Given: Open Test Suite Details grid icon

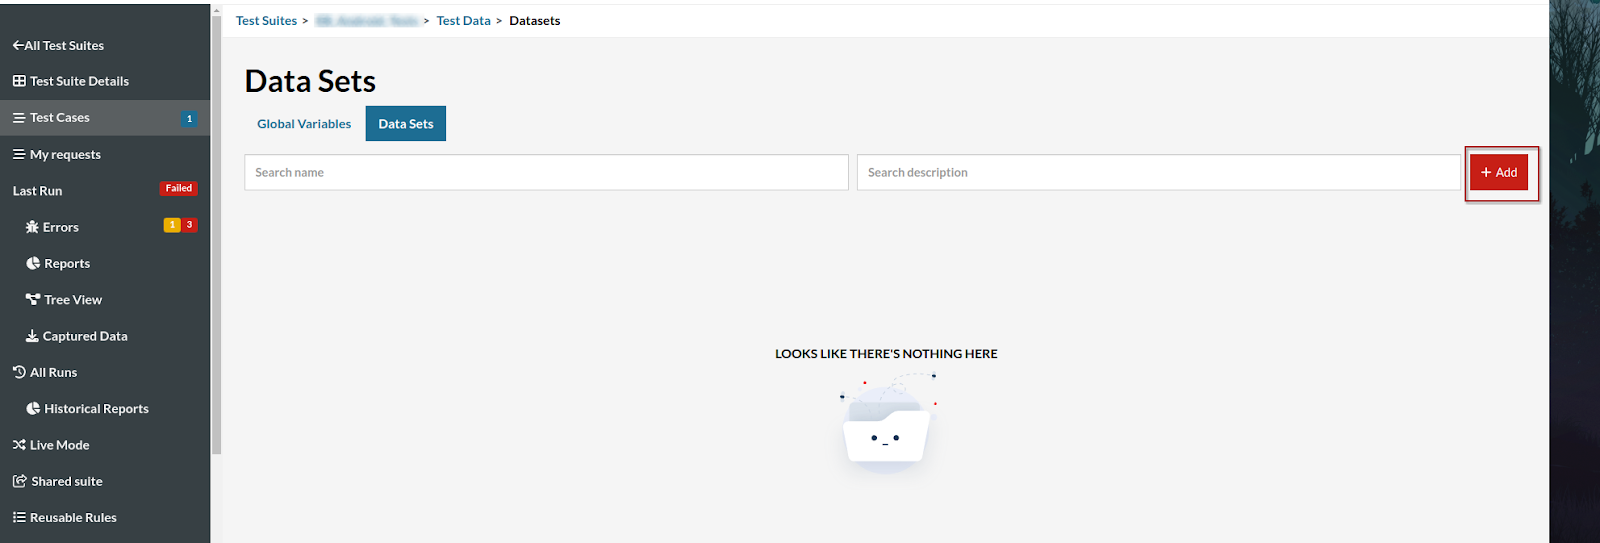Looking at the screenshot, I should [19, 81].
